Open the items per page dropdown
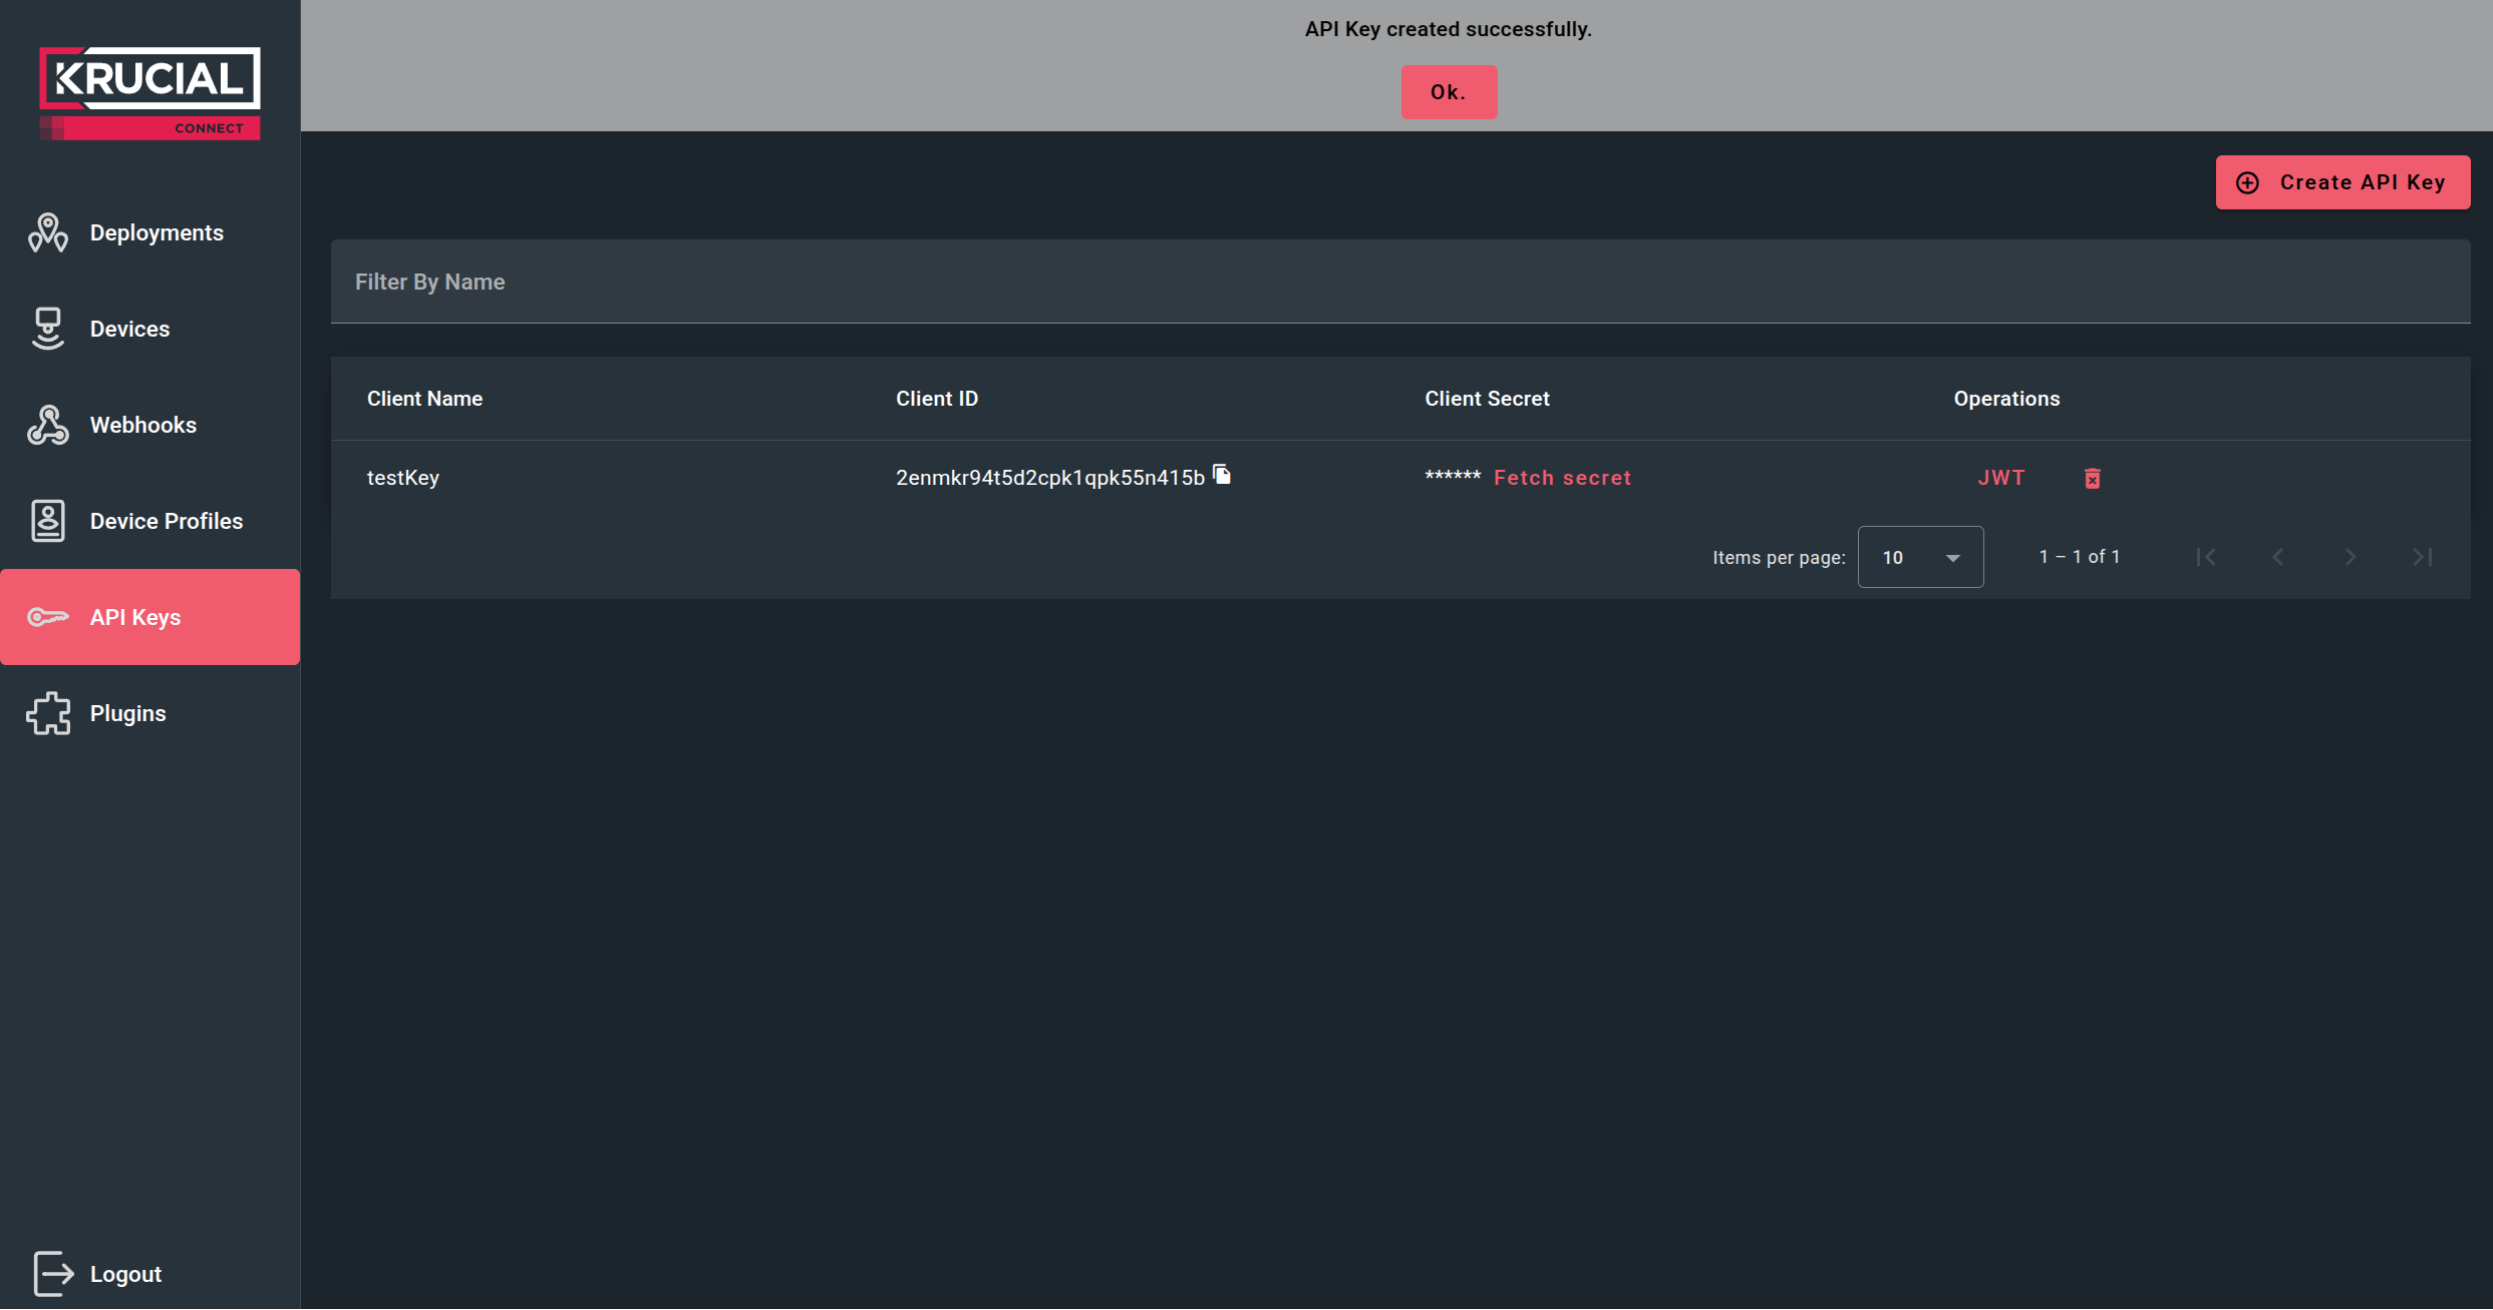2493x1310 pixels. (1919, 557)
